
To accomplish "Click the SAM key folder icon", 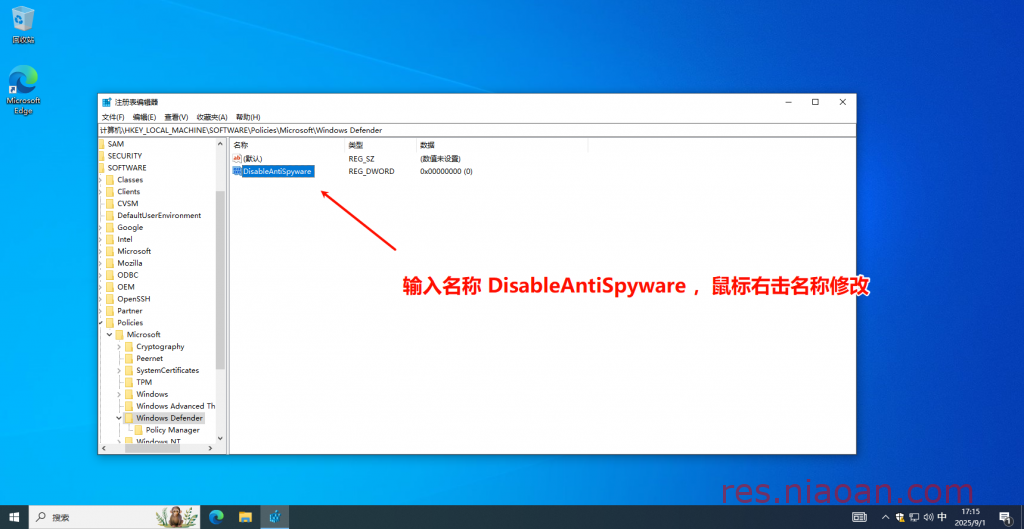I will [101, 144].
